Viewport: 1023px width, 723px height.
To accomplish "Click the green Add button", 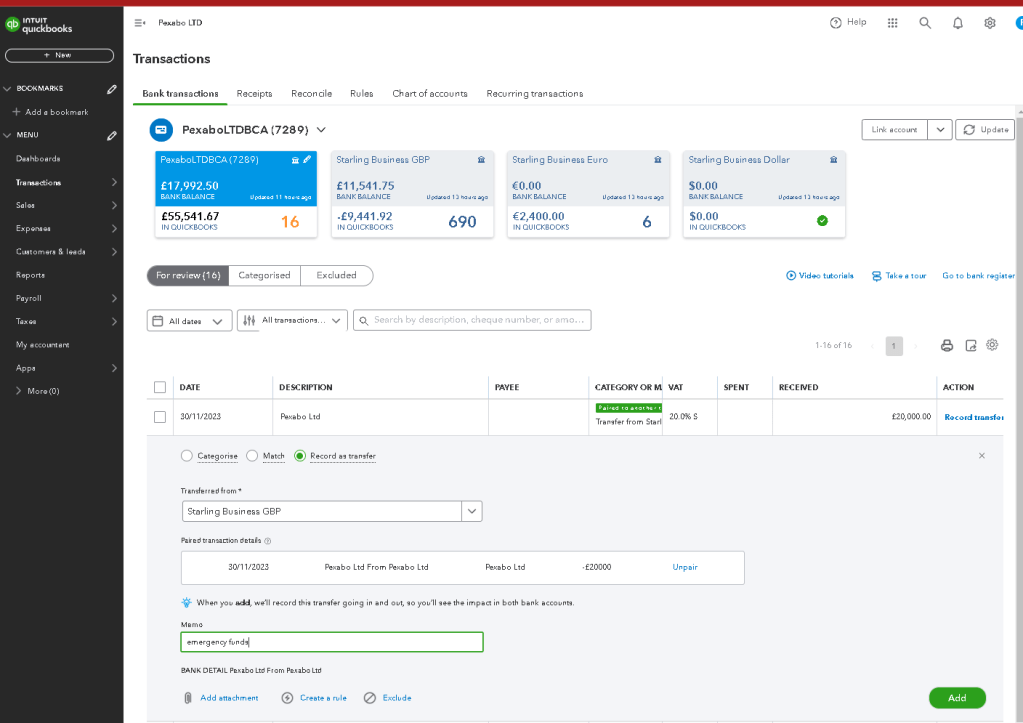I will click(957, 698).
